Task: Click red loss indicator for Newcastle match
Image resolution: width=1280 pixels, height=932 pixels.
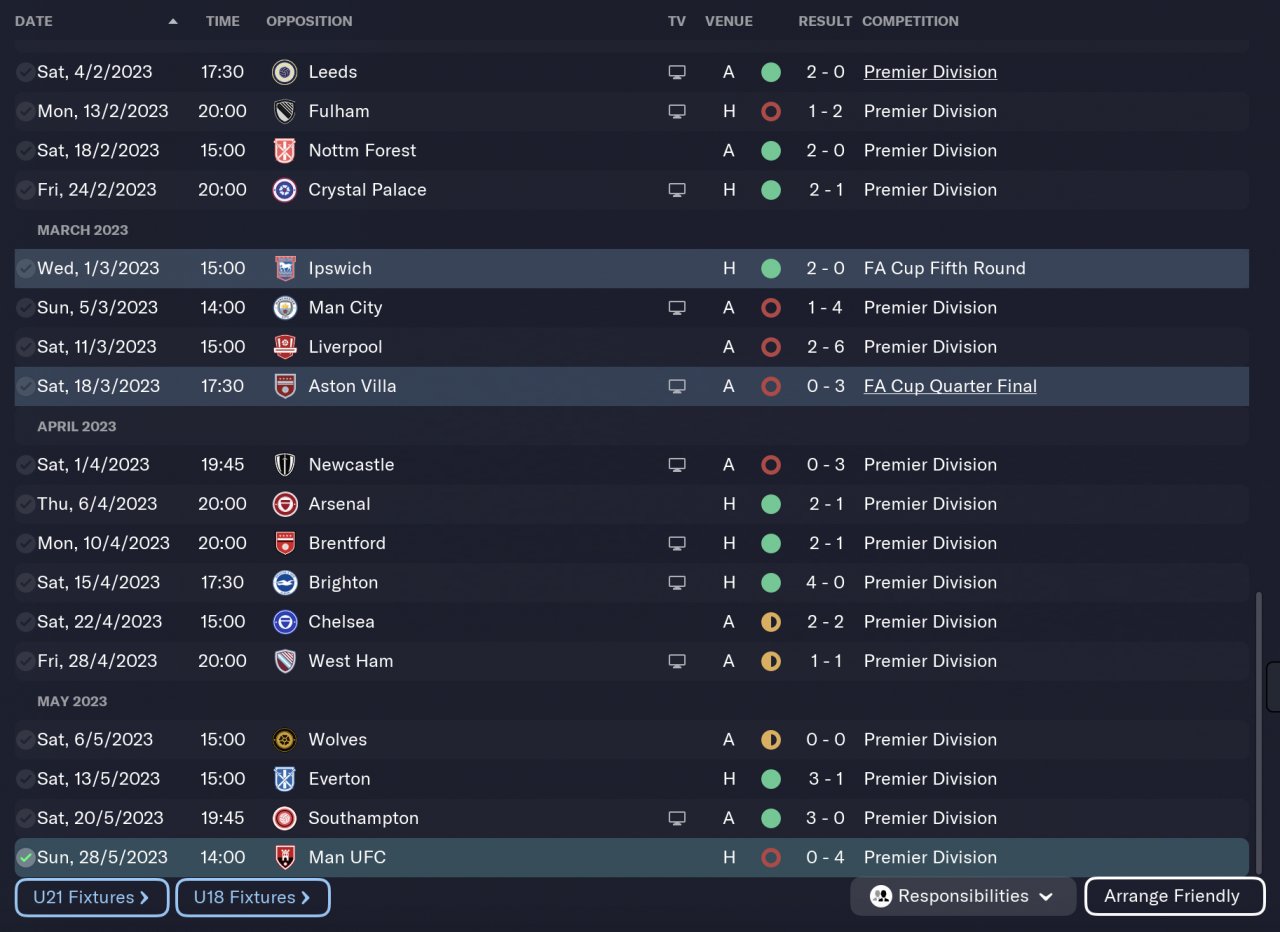Action: pos(770,465)
